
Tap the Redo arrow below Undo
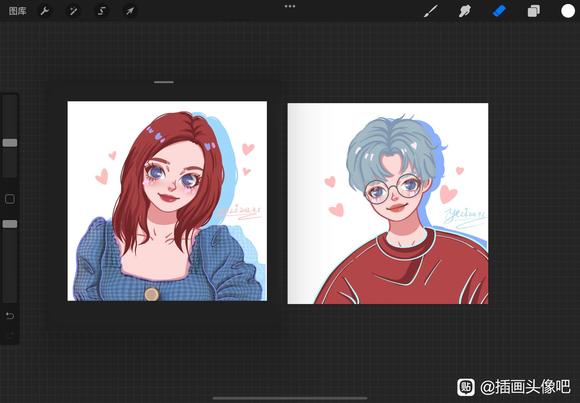pyautogui.click(x=10, y=336)
